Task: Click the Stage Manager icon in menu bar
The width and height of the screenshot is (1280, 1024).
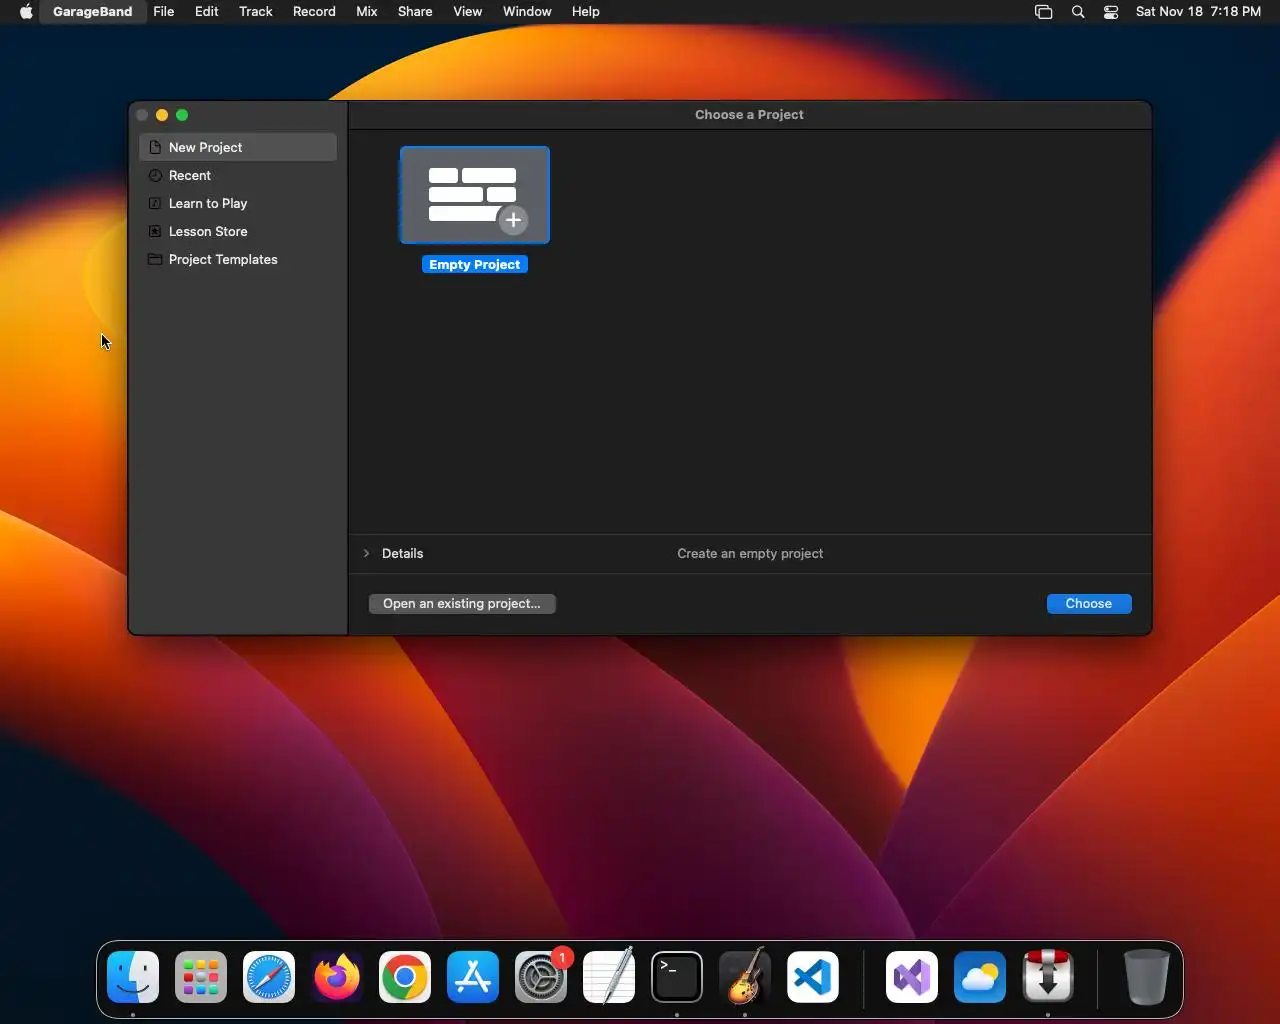Action: click(1043, 12)
